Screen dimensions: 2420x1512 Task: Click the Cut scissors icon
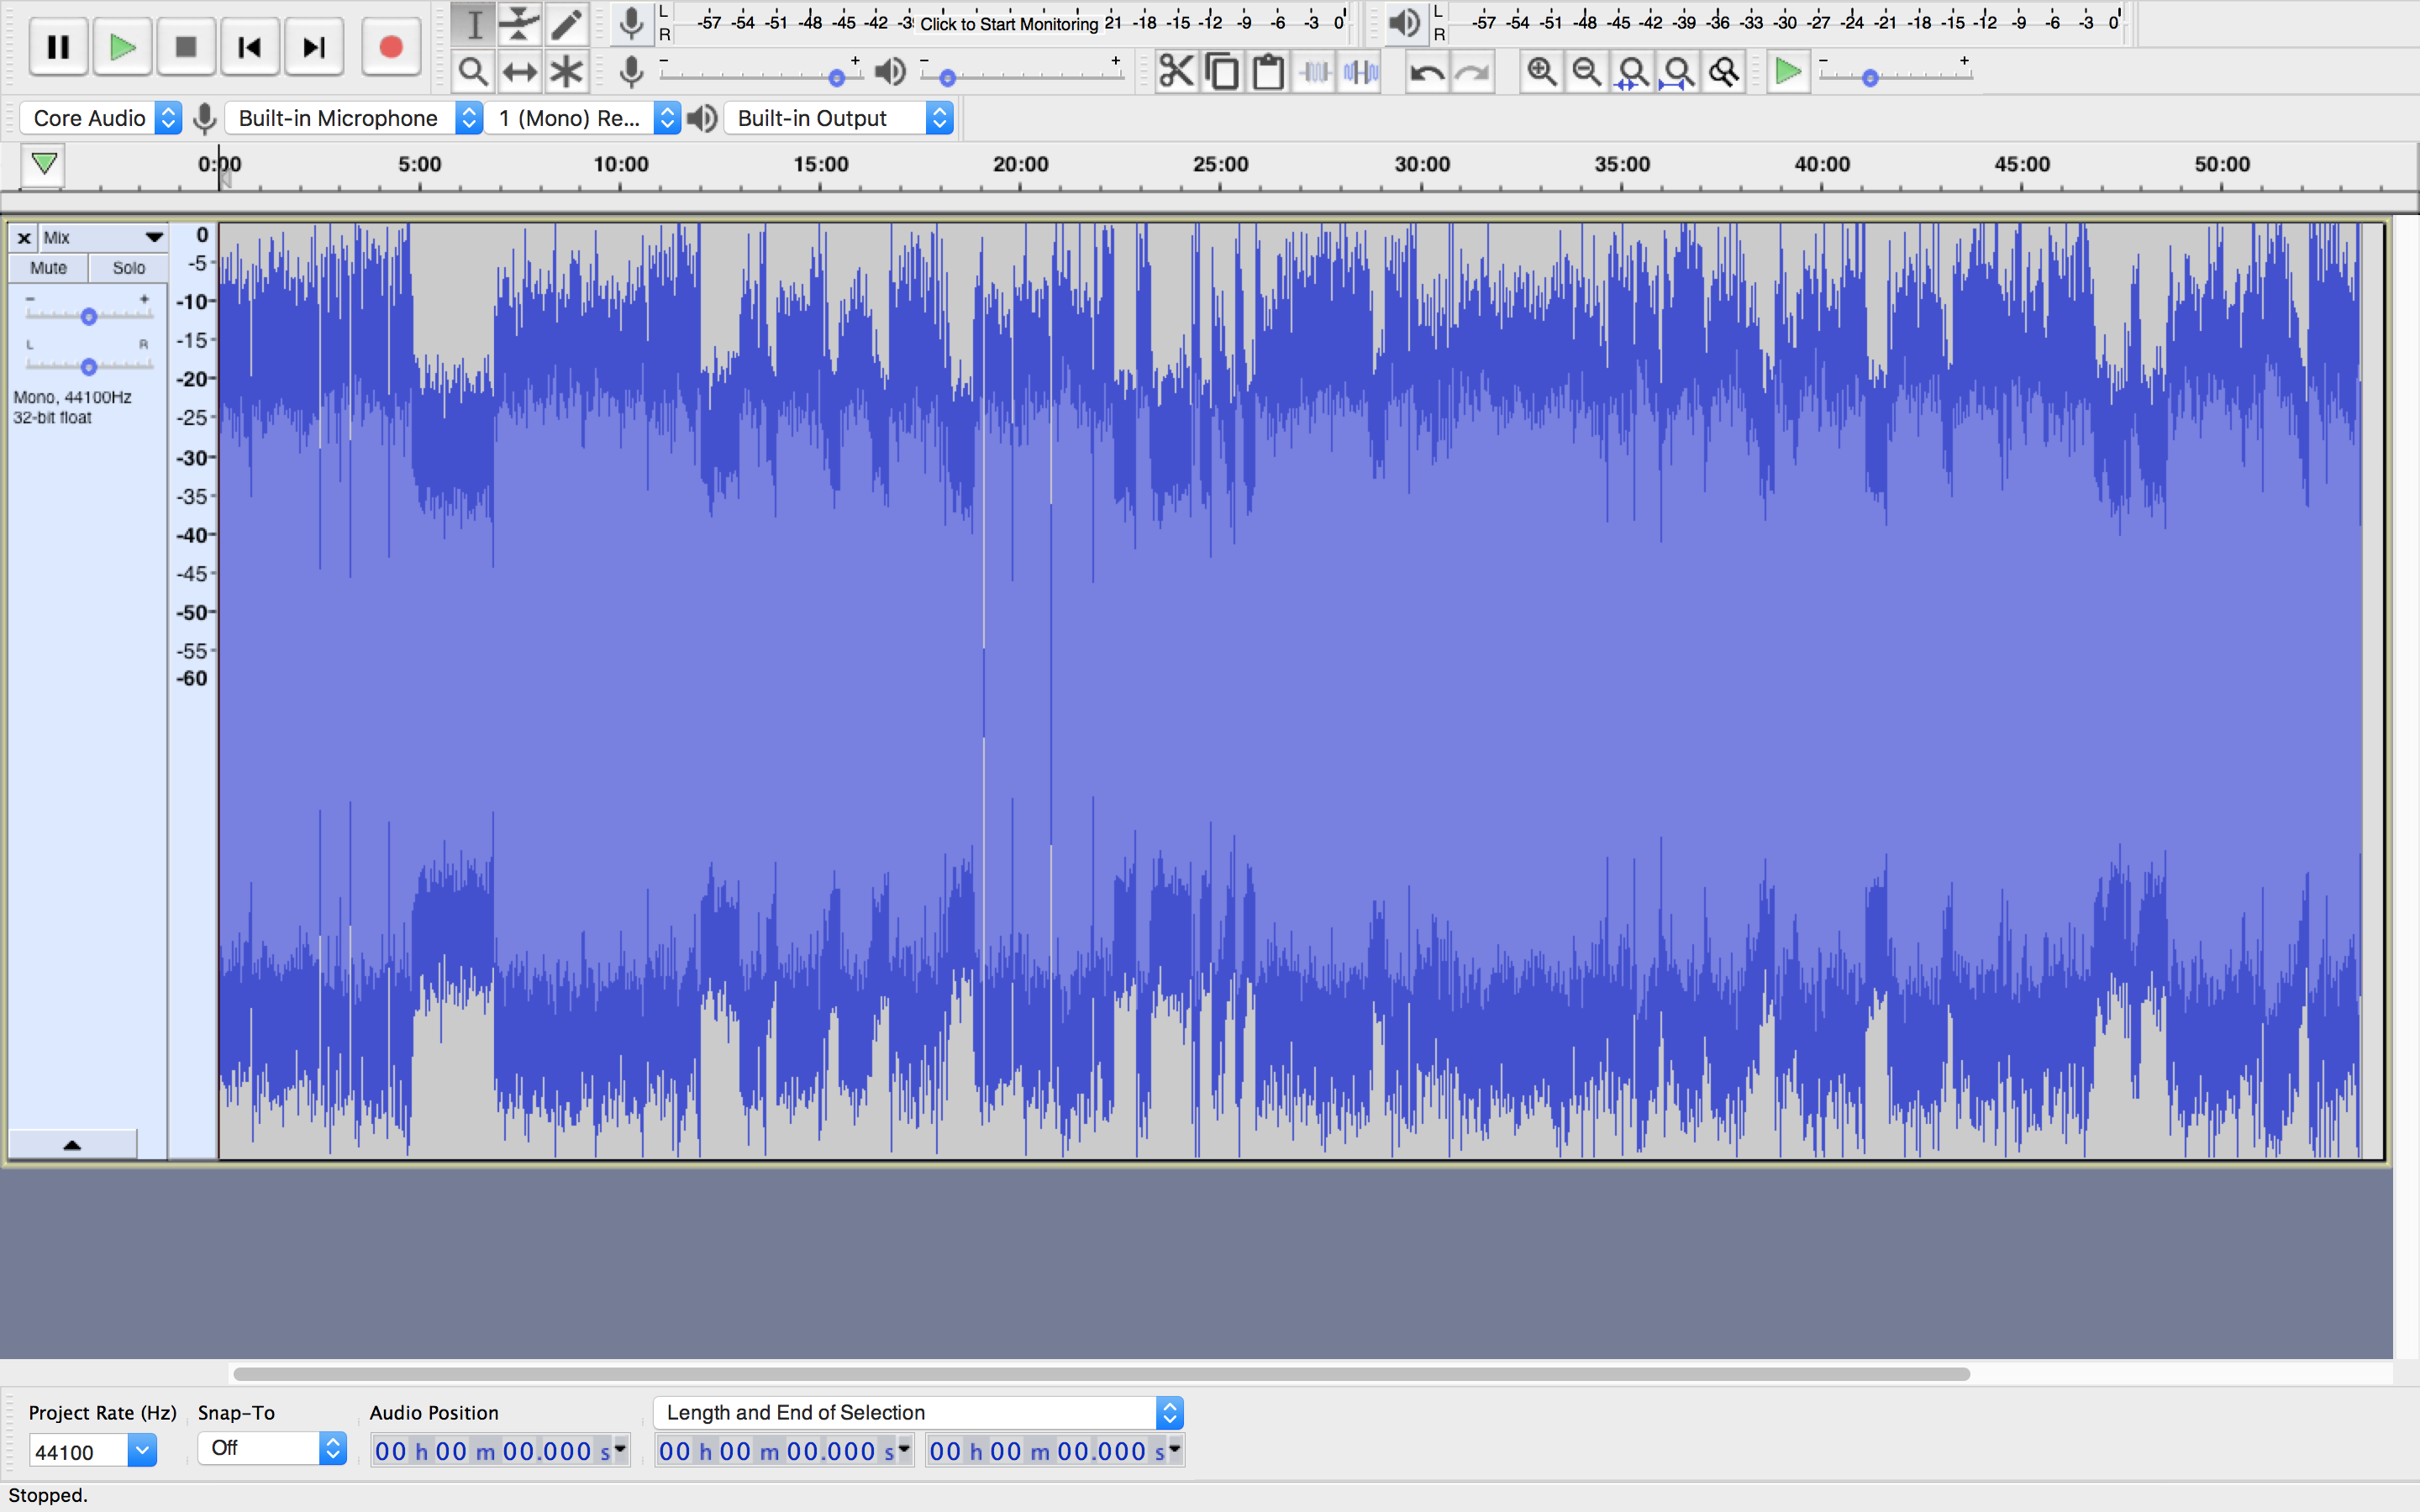[x=1176, y=72]
